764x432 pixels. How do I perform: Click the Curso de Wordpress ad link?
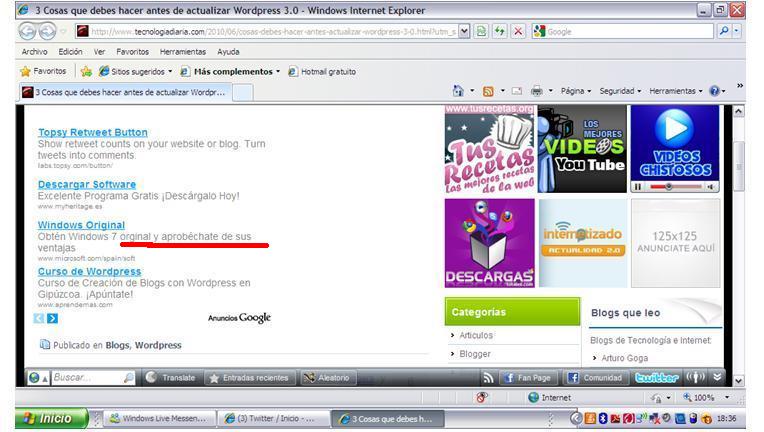pyautogui.click(x=89, y=271)
